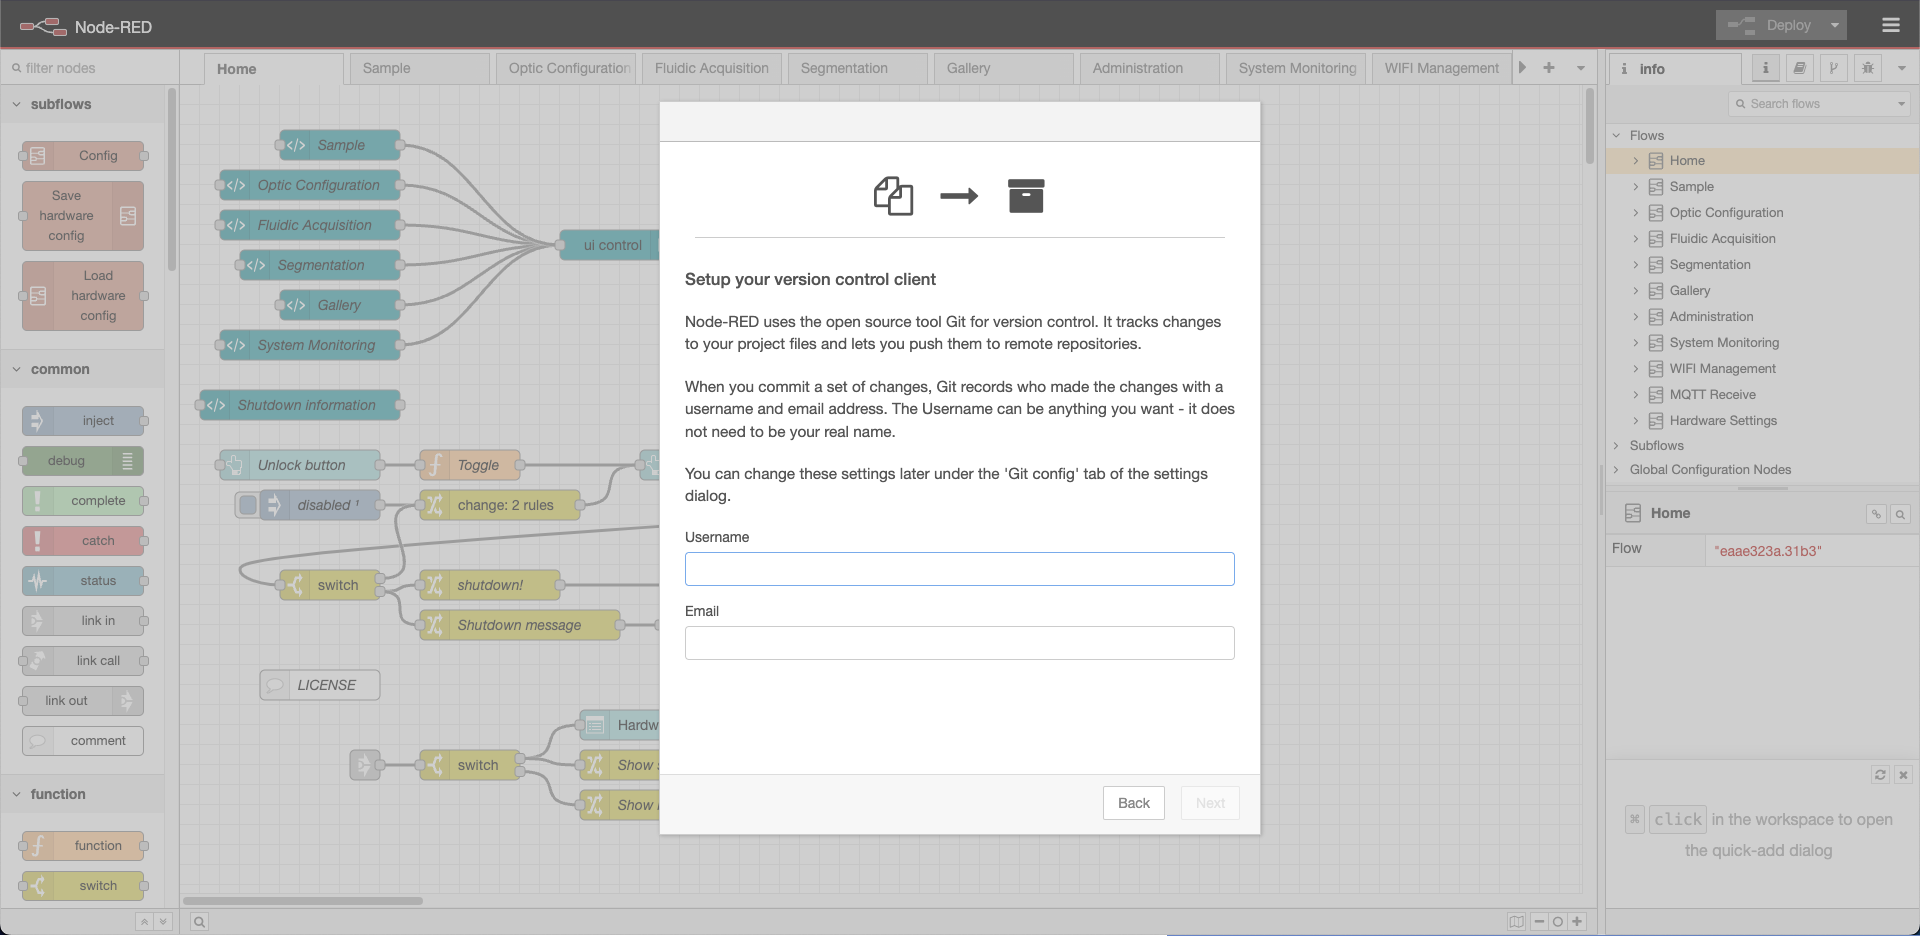
Task: Collapse the function palette category
Action: pyautogui.click(x=82, y=794)
